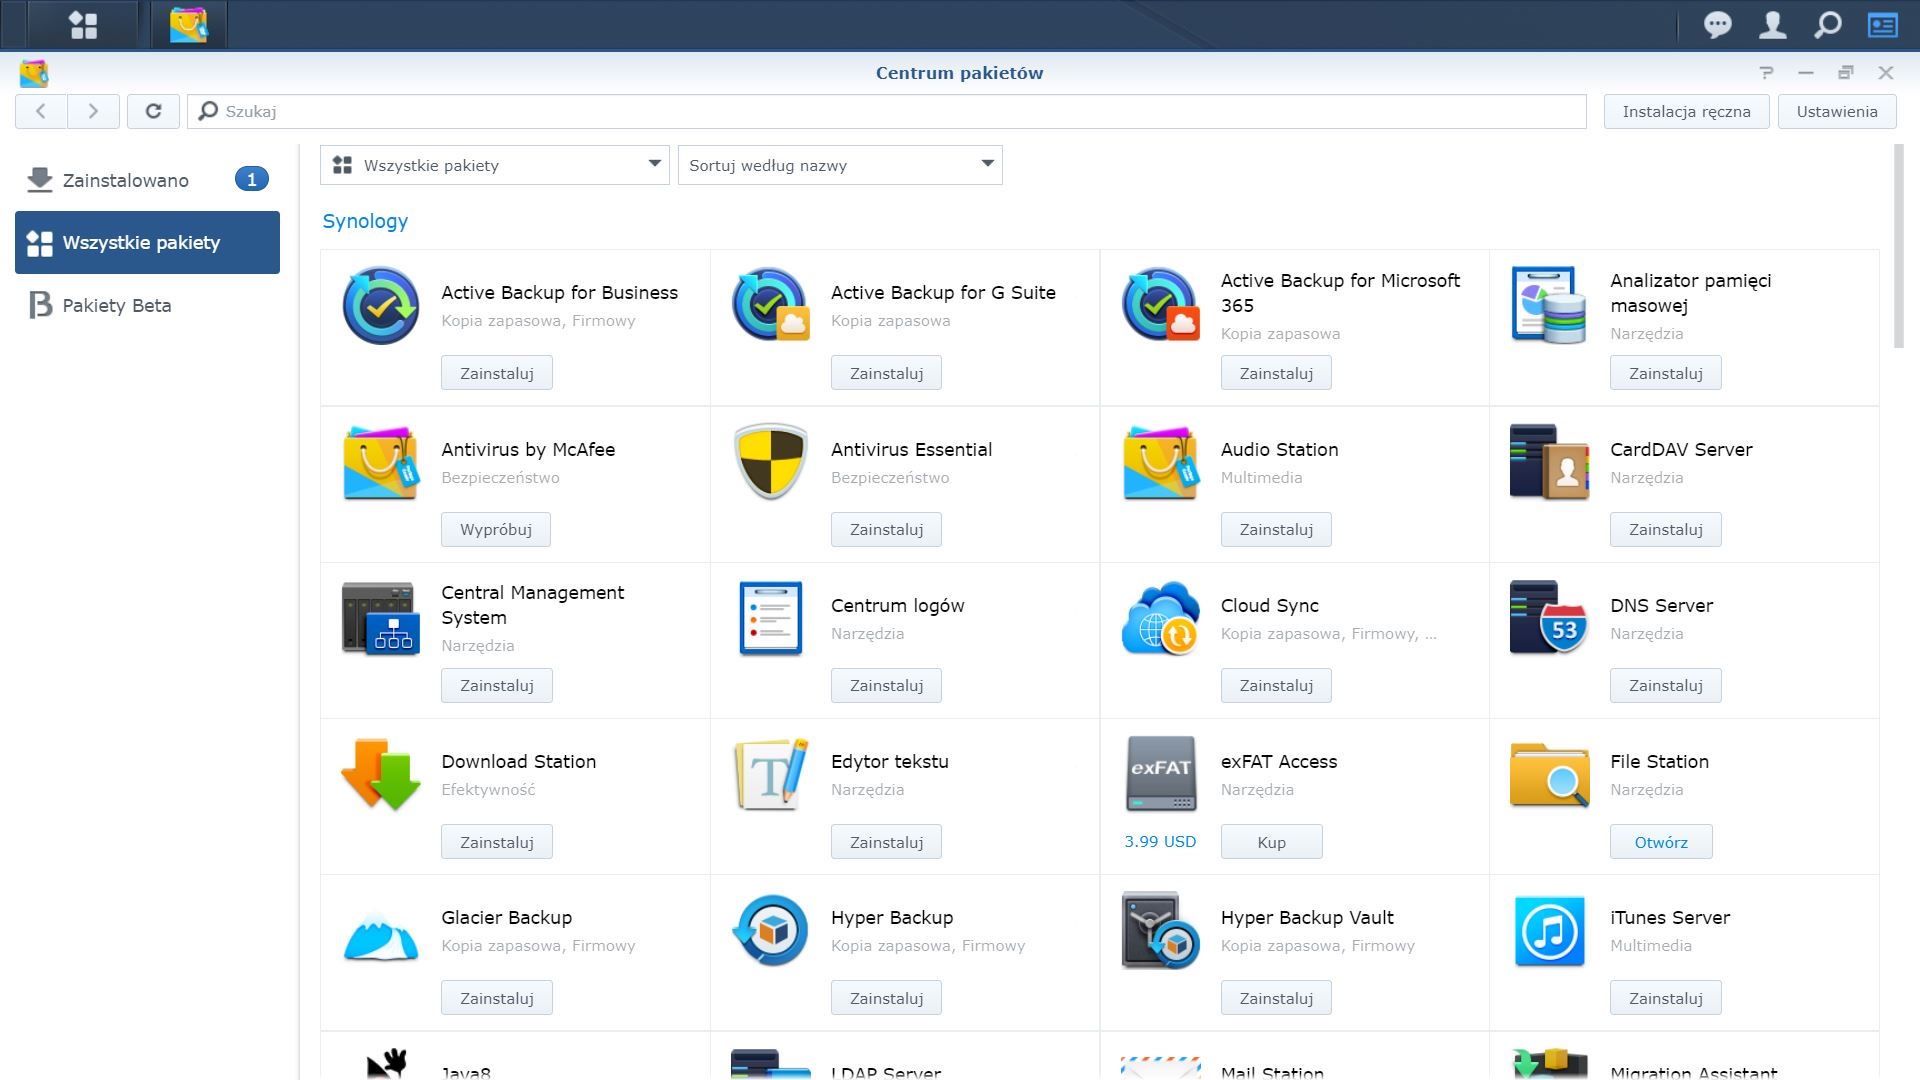Click the help question mark button

[x=1766, y=72]
